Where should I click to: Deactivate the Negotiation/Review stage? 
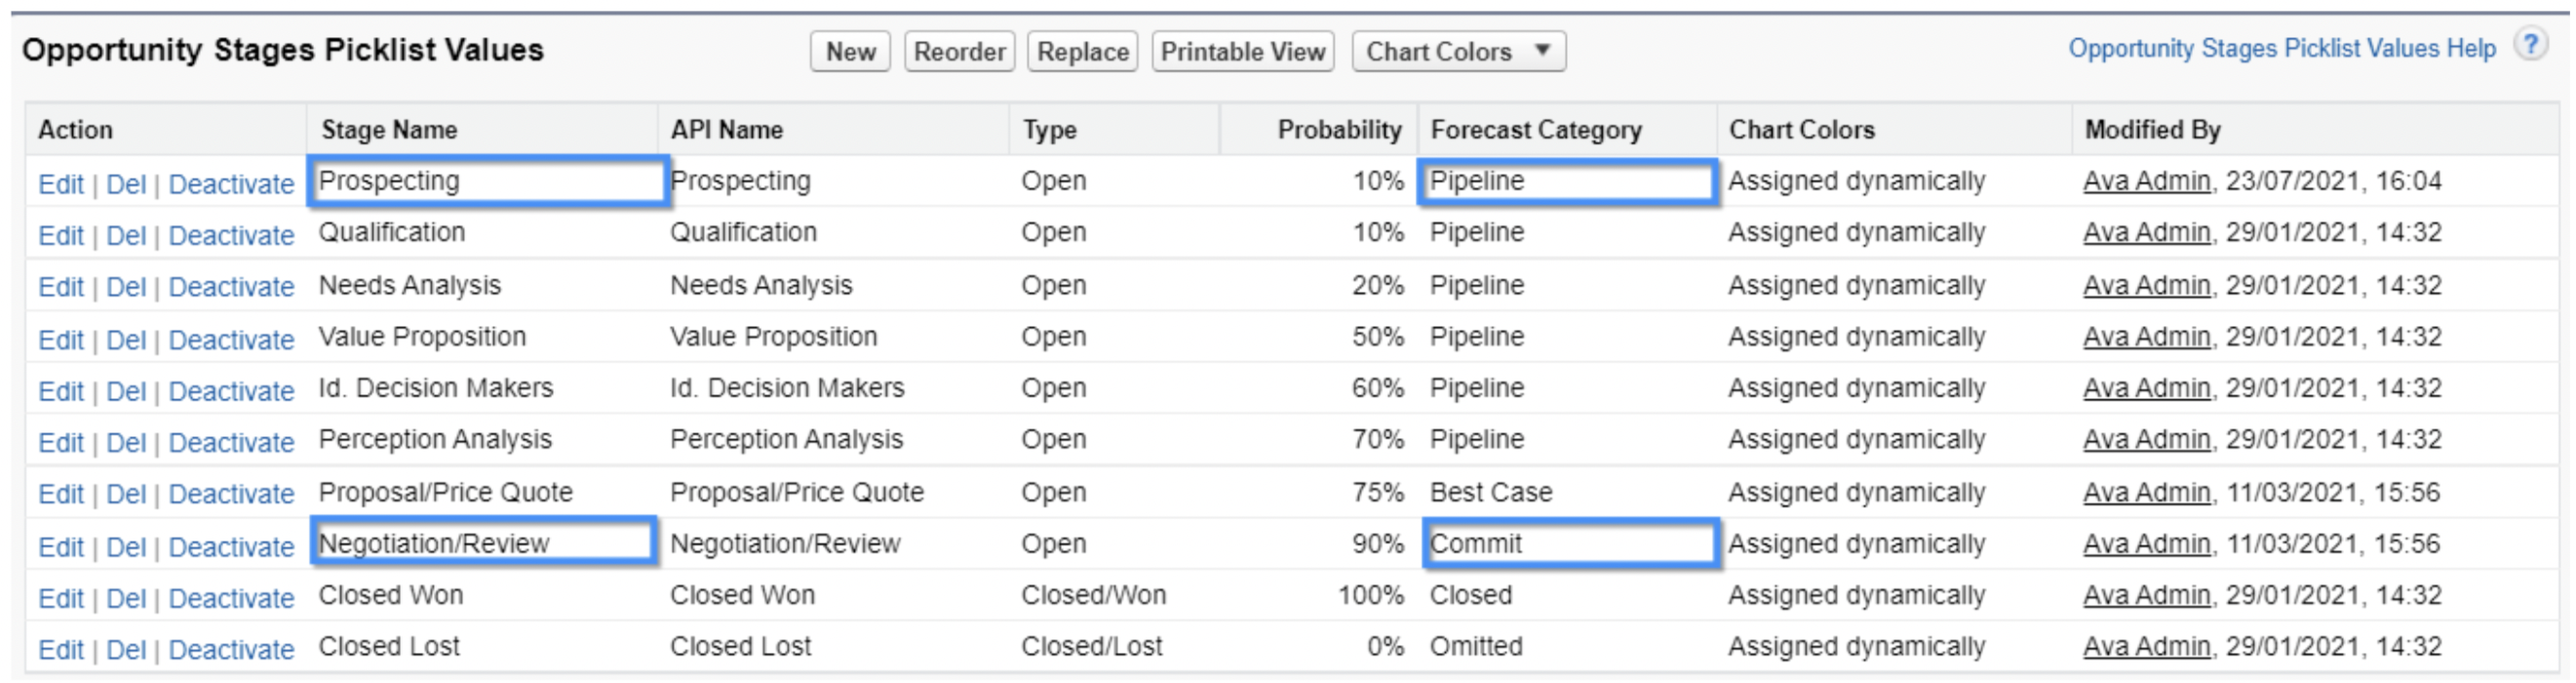coord(231,547)
